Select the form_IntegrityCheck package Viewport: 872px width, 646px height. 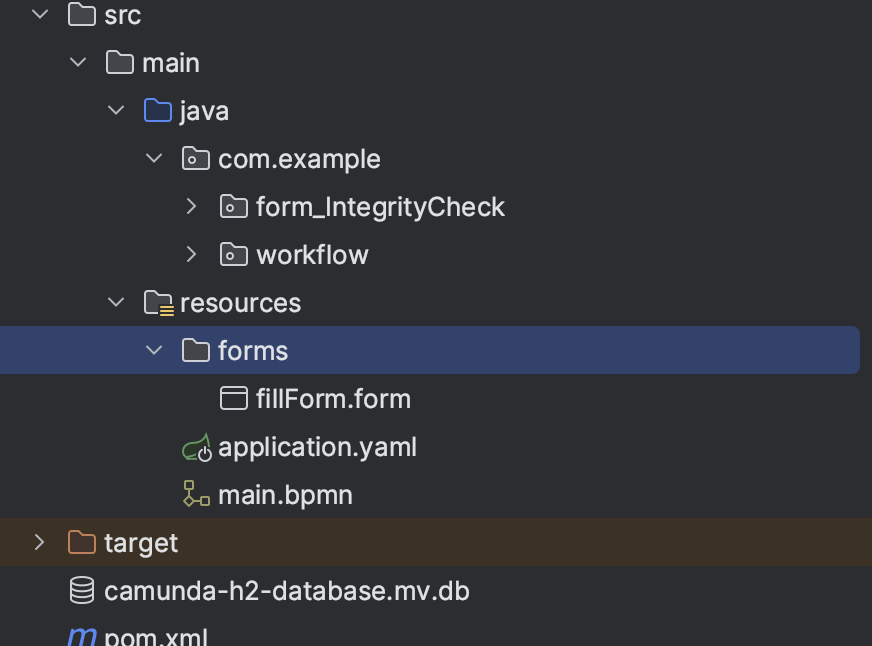pyautogui.click(x=380, y=207)
